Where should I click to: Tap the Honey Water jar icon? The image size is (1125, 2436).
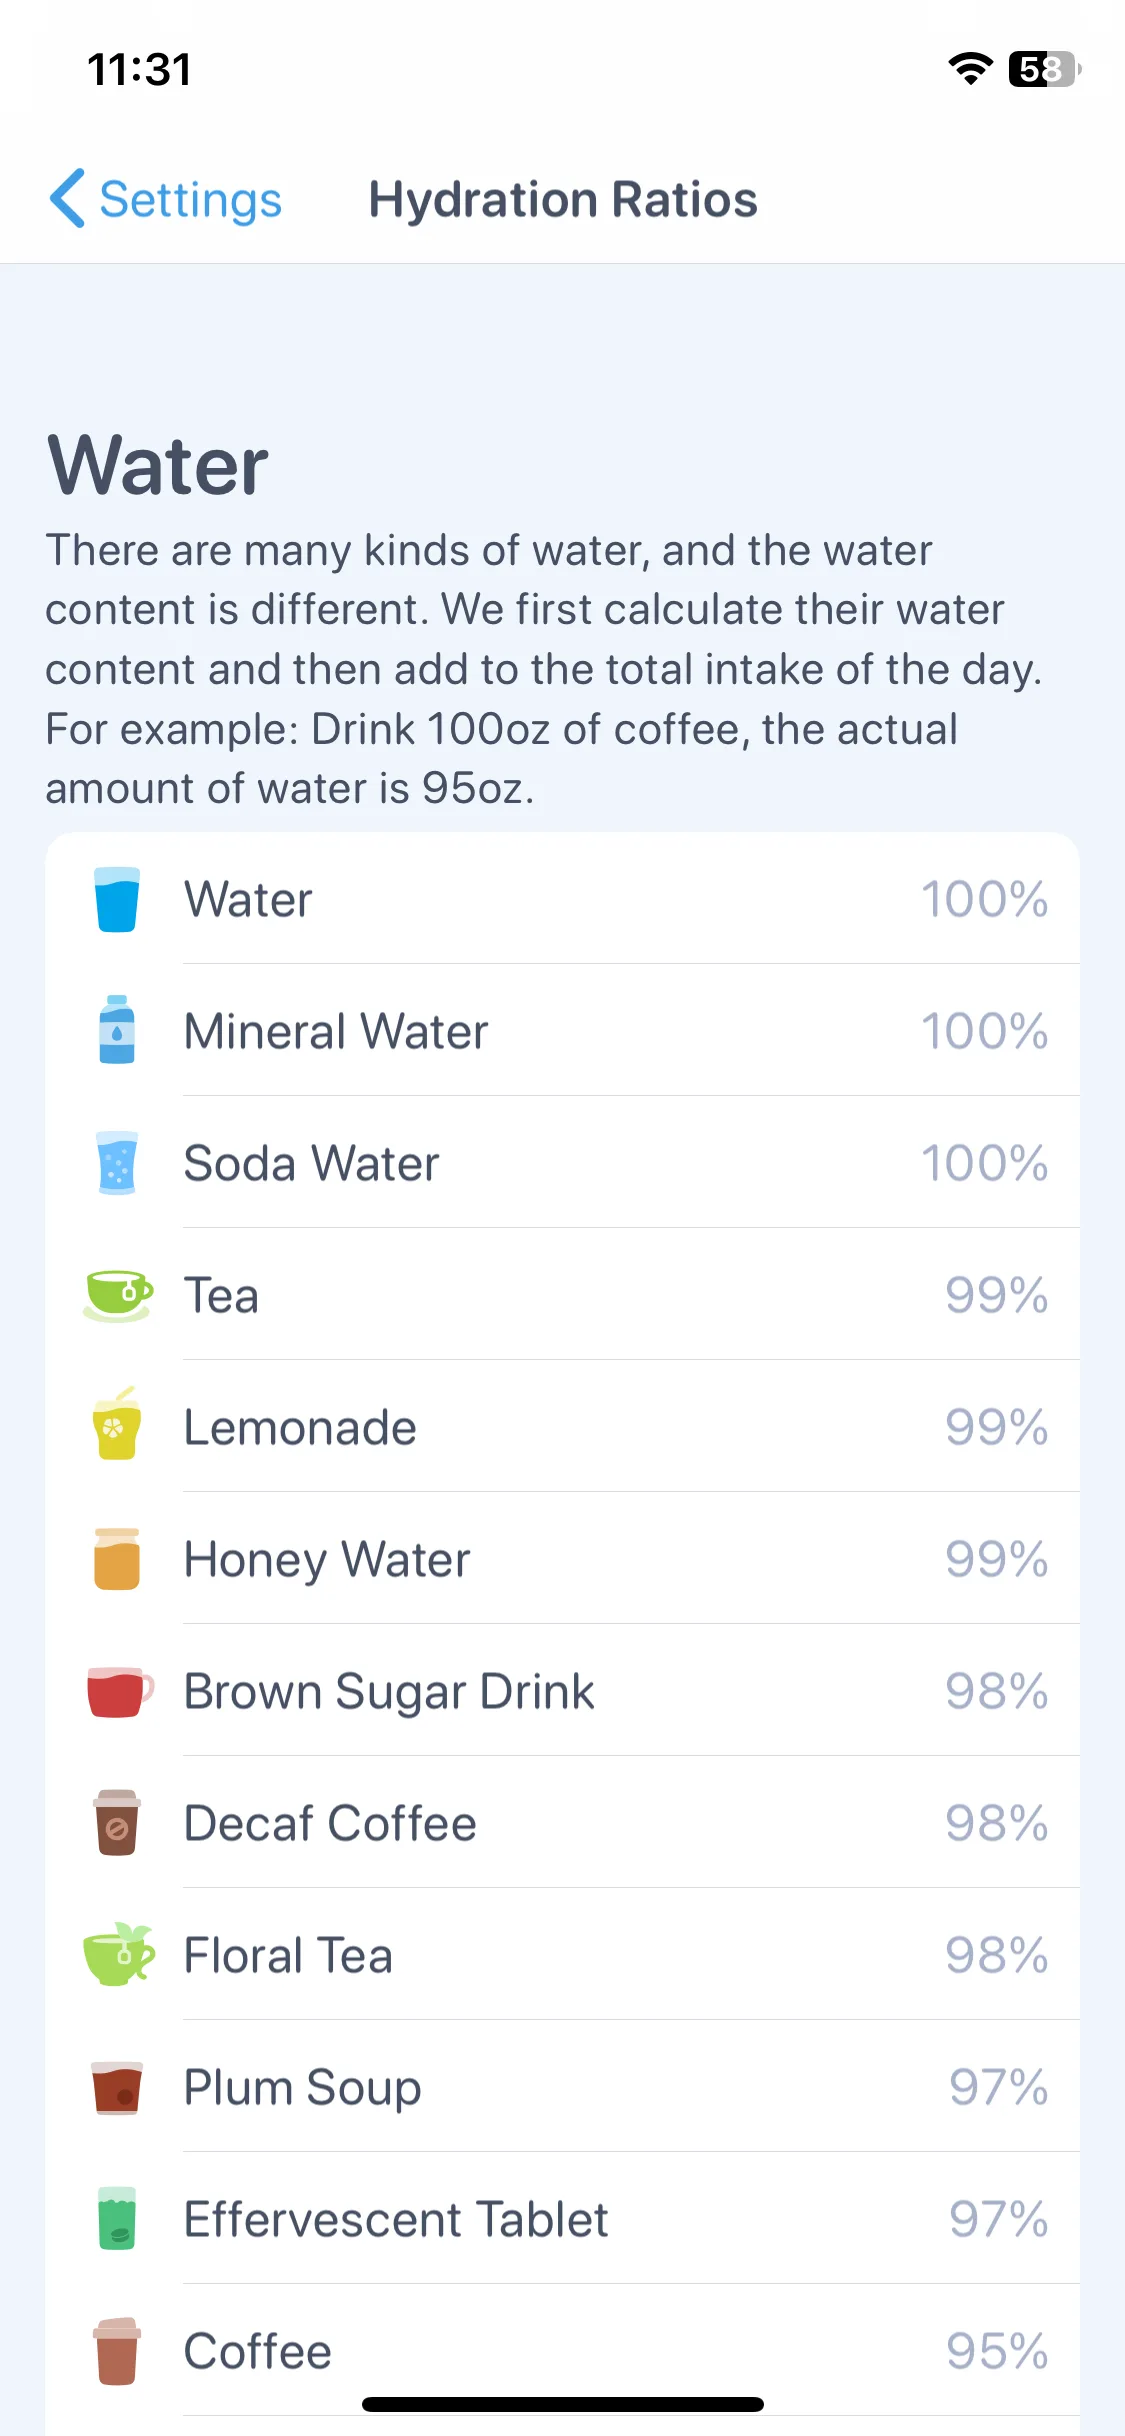(x=117, y=1559)
